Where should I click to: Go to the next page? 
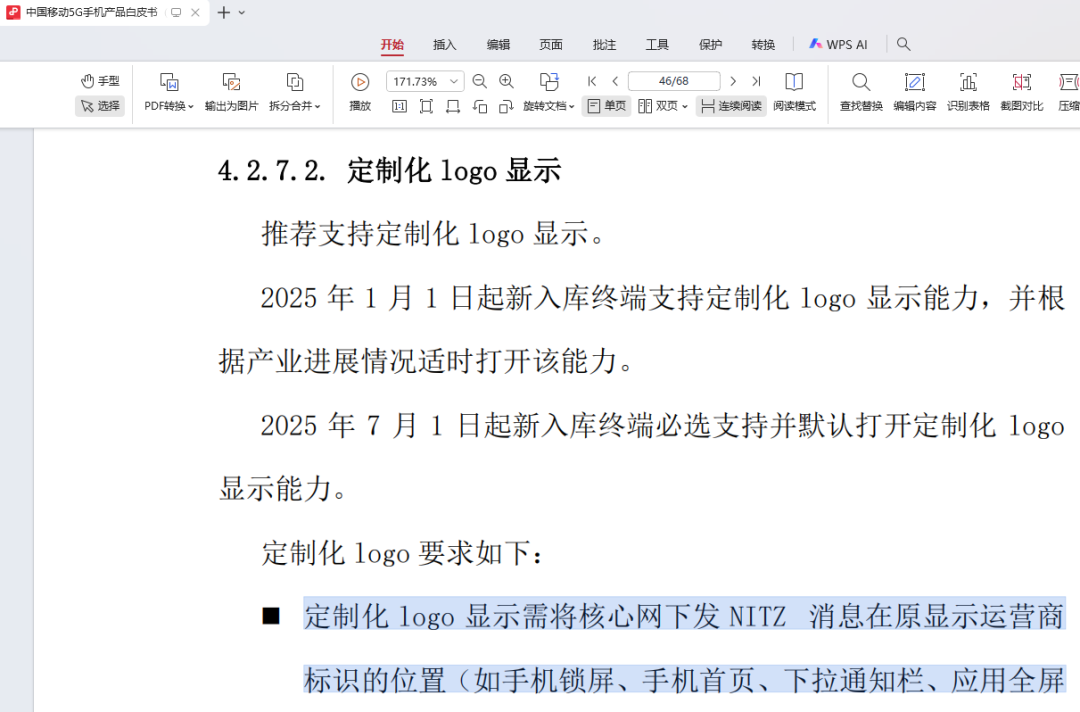coord(733,81)
